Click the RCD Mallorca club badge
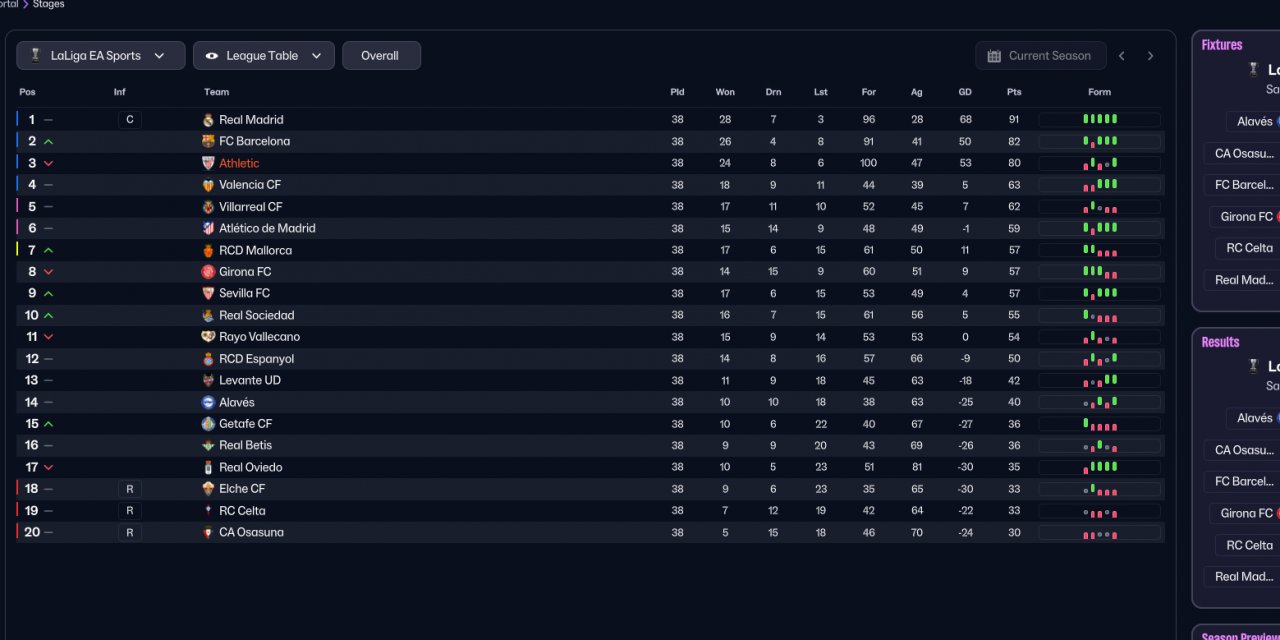Screen dimensions: 1280x640 click(208, 250)
